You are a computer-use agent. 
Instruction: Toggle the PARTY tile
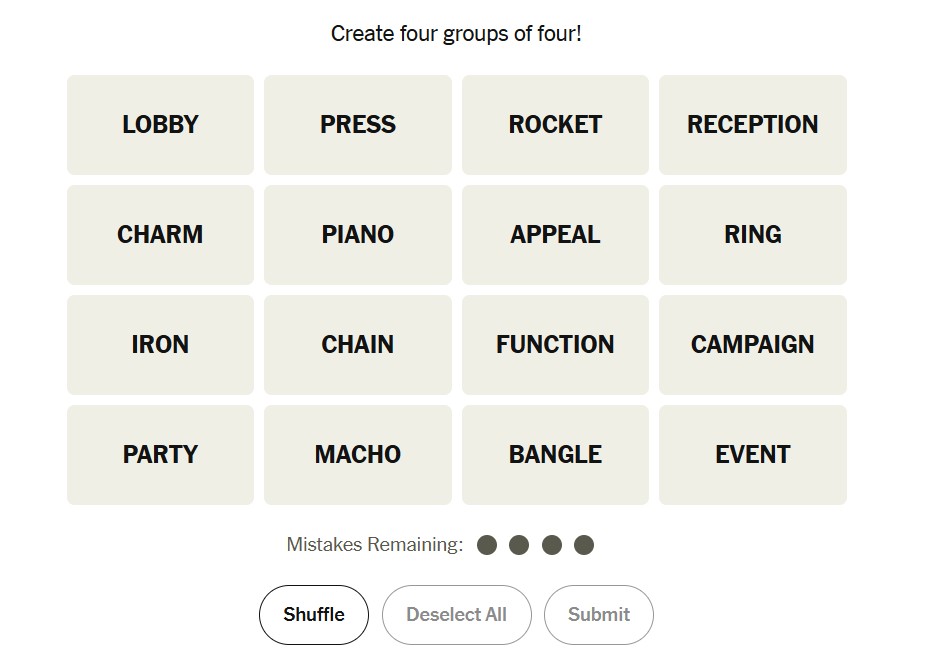[160, 455]
